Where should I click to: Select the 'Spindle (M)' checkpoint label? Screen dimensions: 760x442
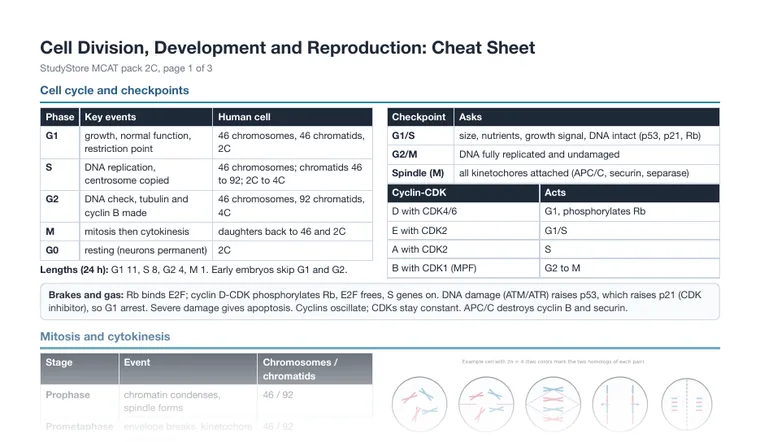418,173
